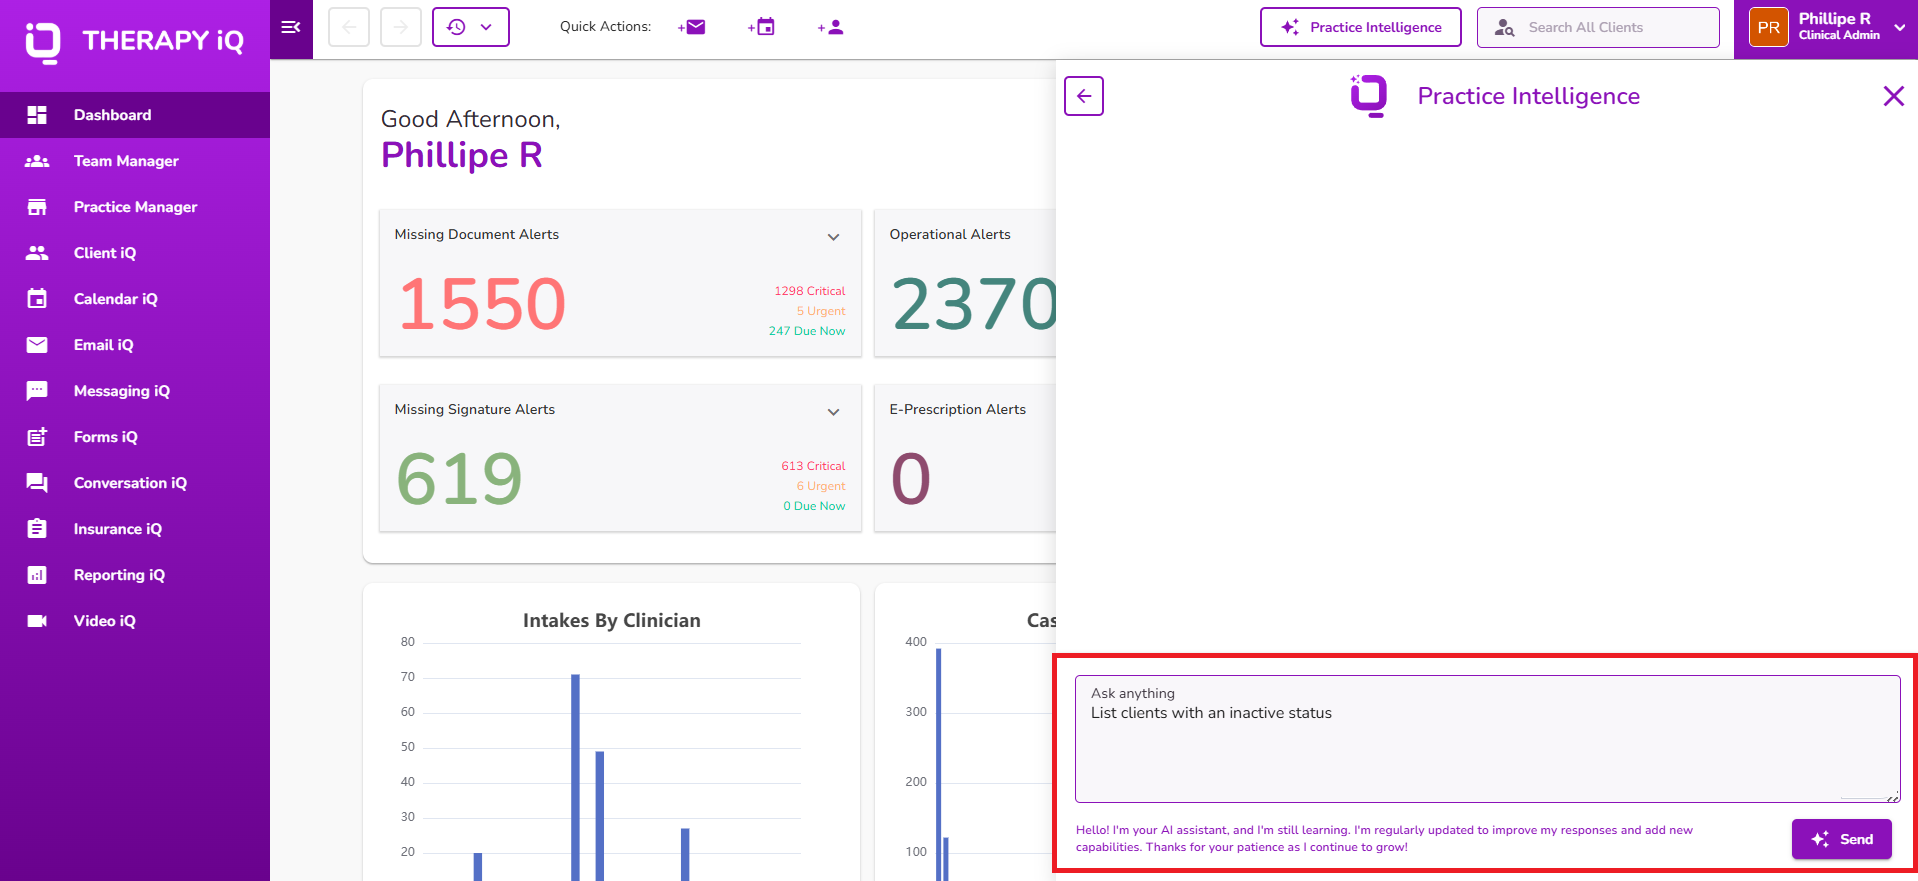
Task: Click the 0 Due Now signature alerts
Action: pos(814,506)
